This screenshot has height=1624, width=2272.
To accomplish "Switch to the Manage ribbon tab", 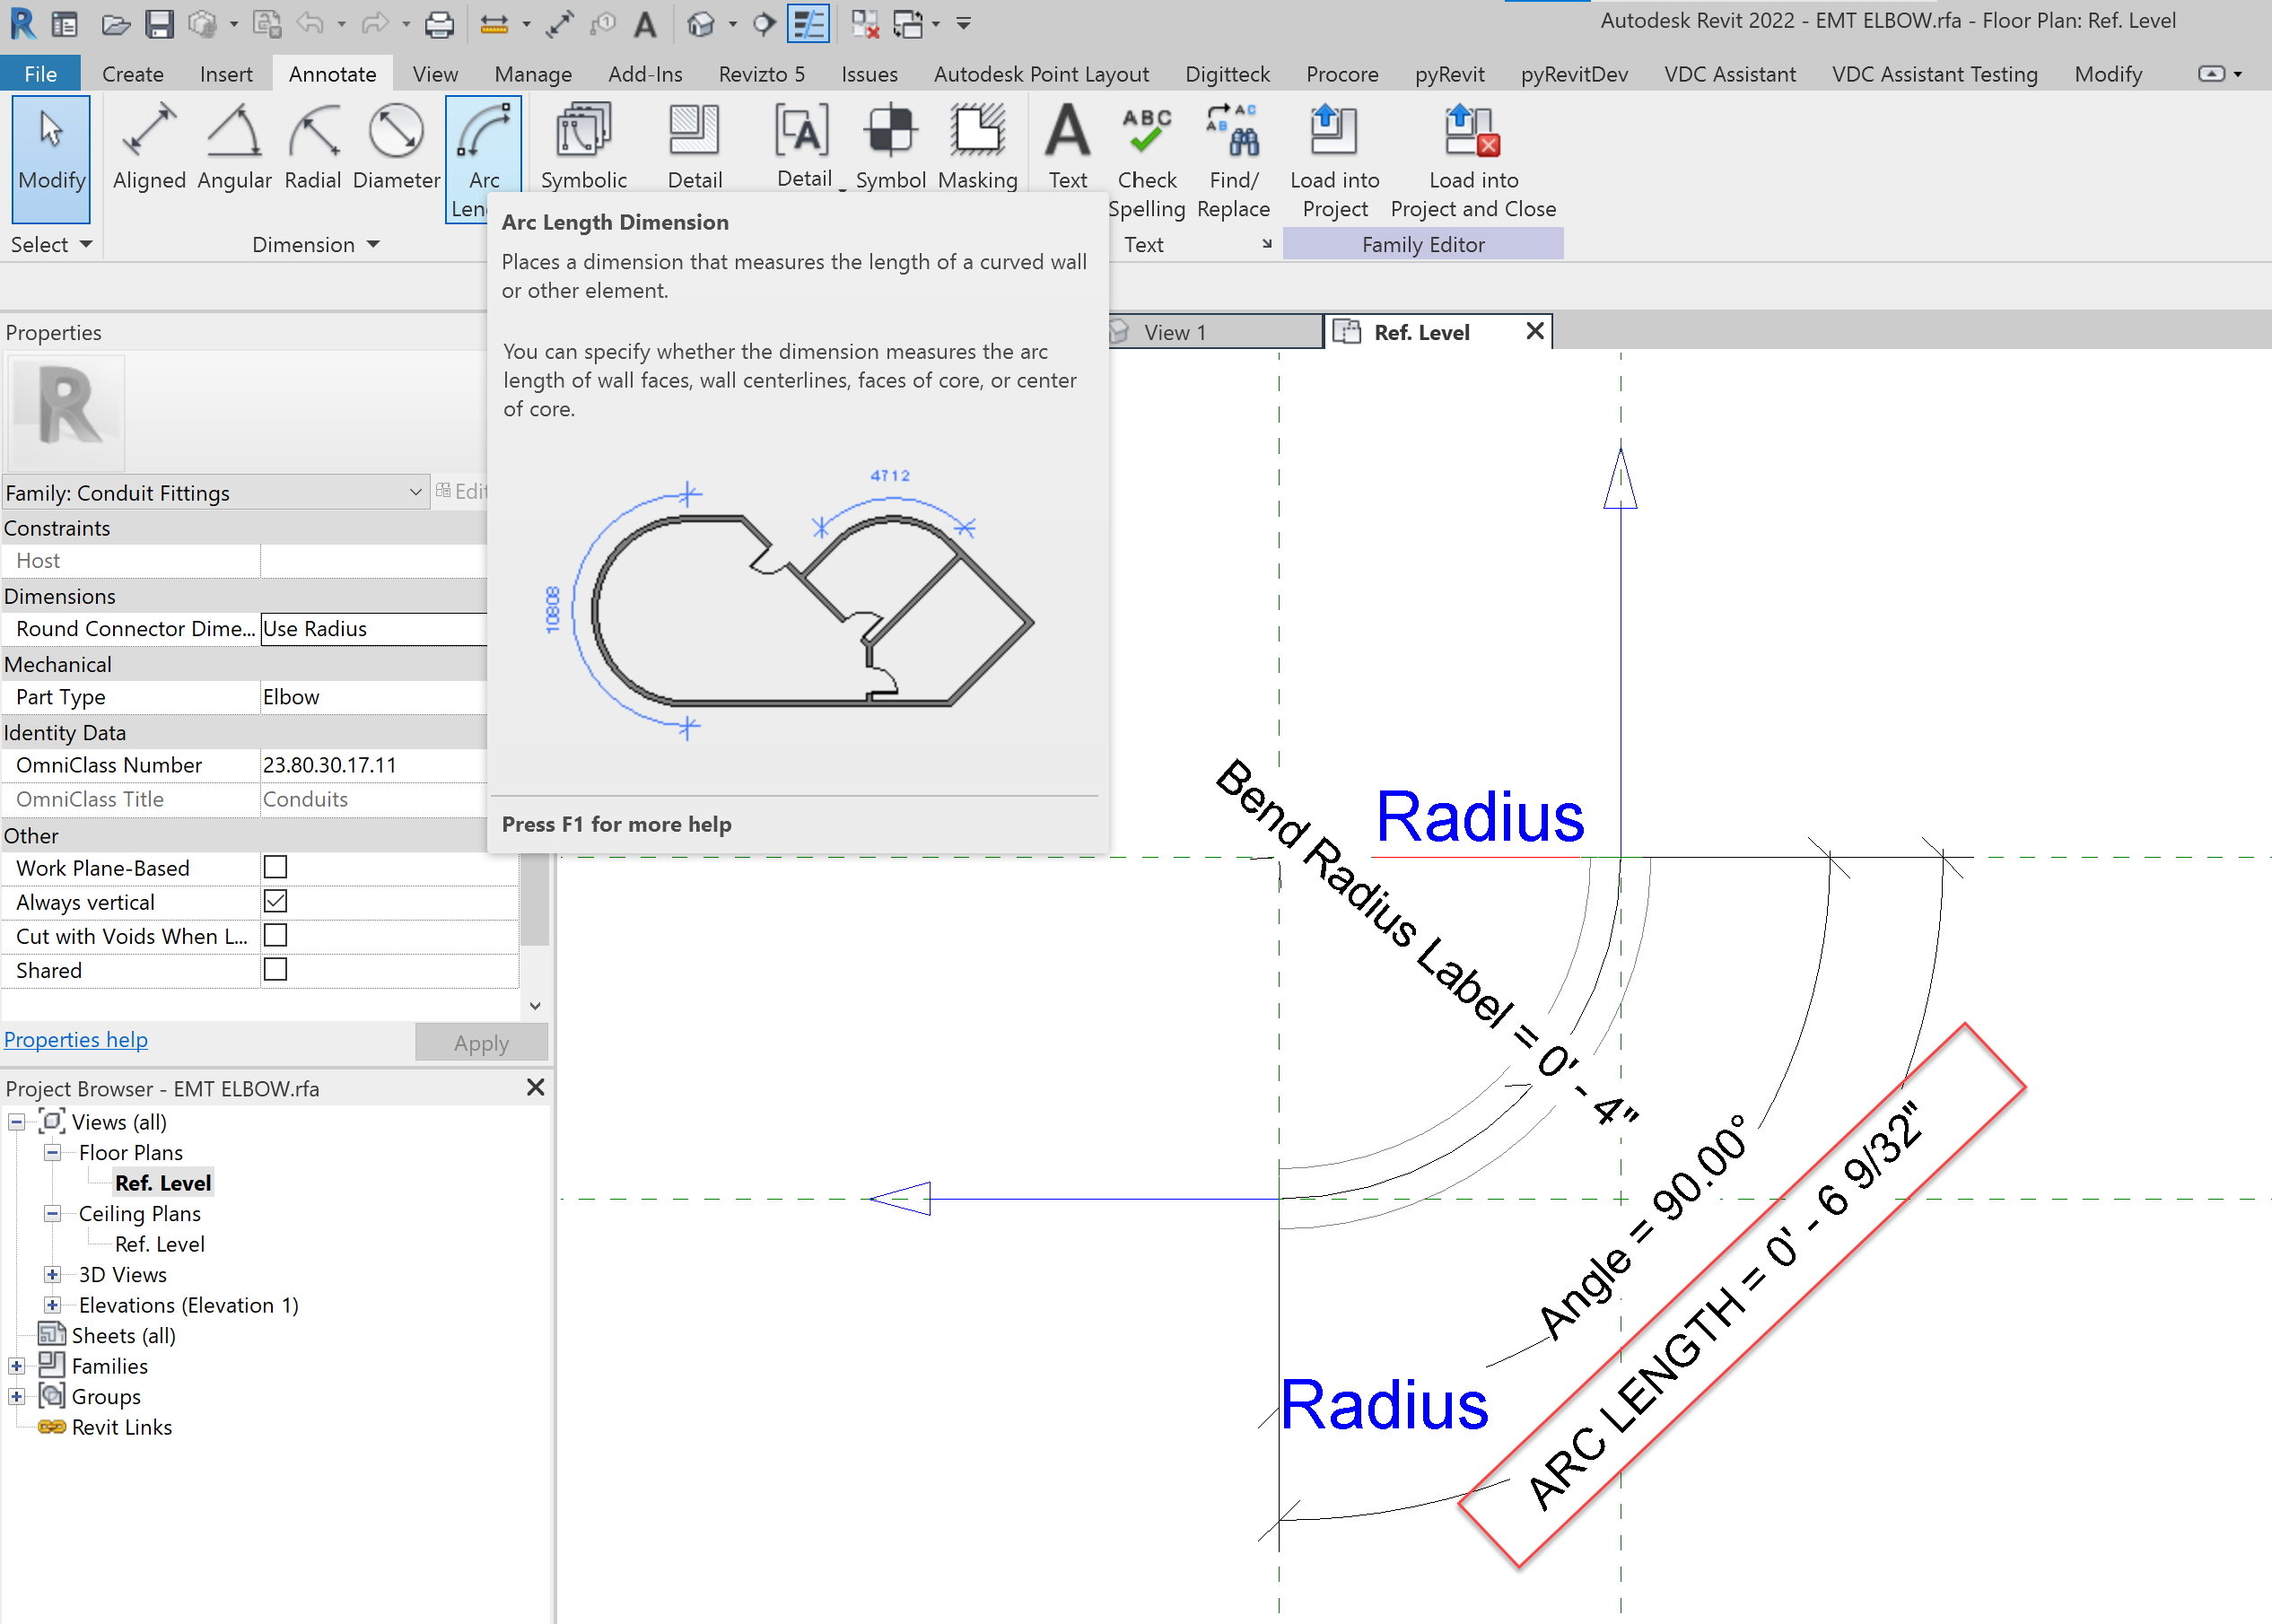I will pyautogui.click(x=533, y=74).
